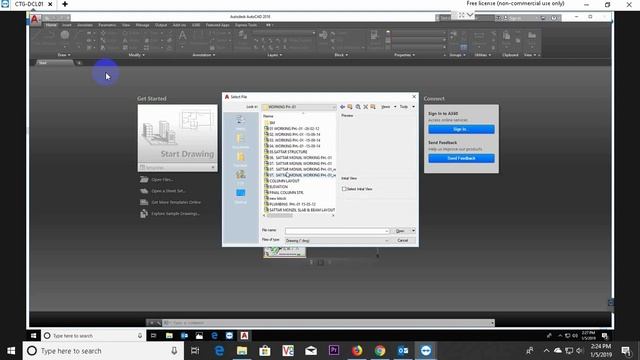Open the Views menu in Select File dialog
This screenshot has width=640, height=360.
[x=388, y=107]
